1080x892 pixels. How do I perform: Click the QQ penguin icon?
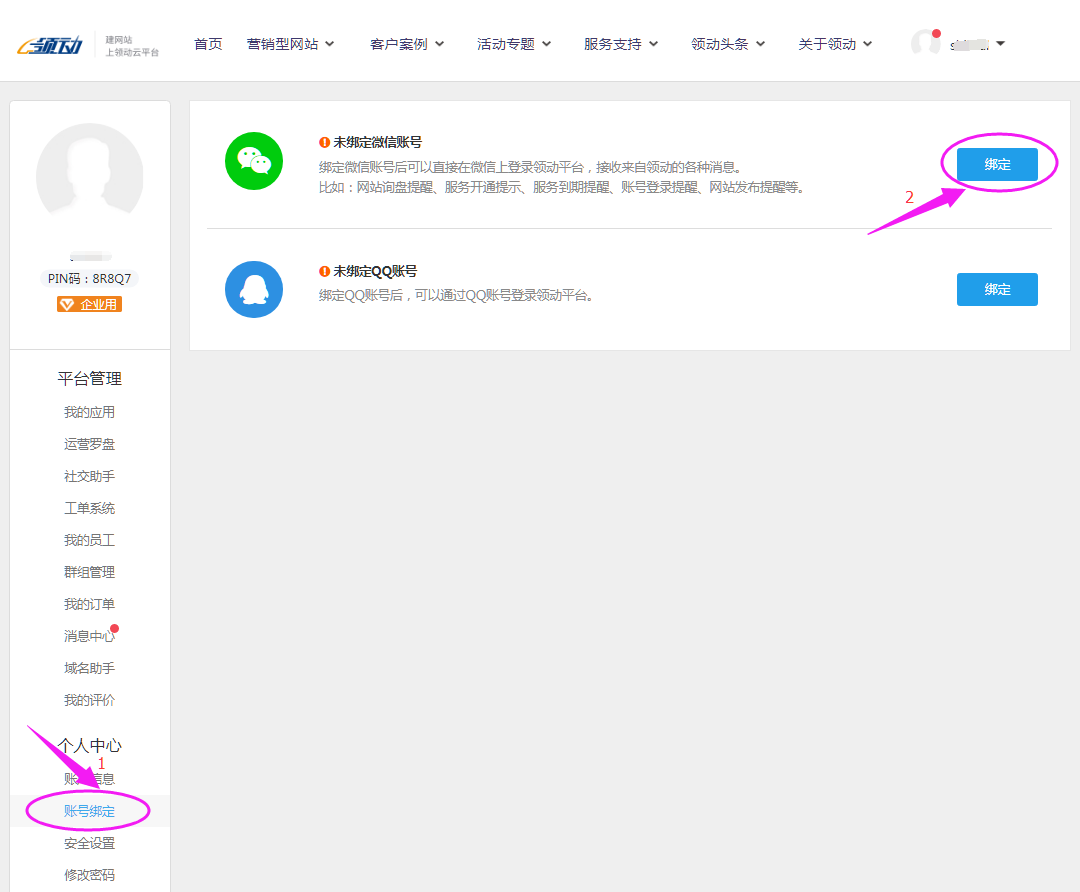[254, 289]
